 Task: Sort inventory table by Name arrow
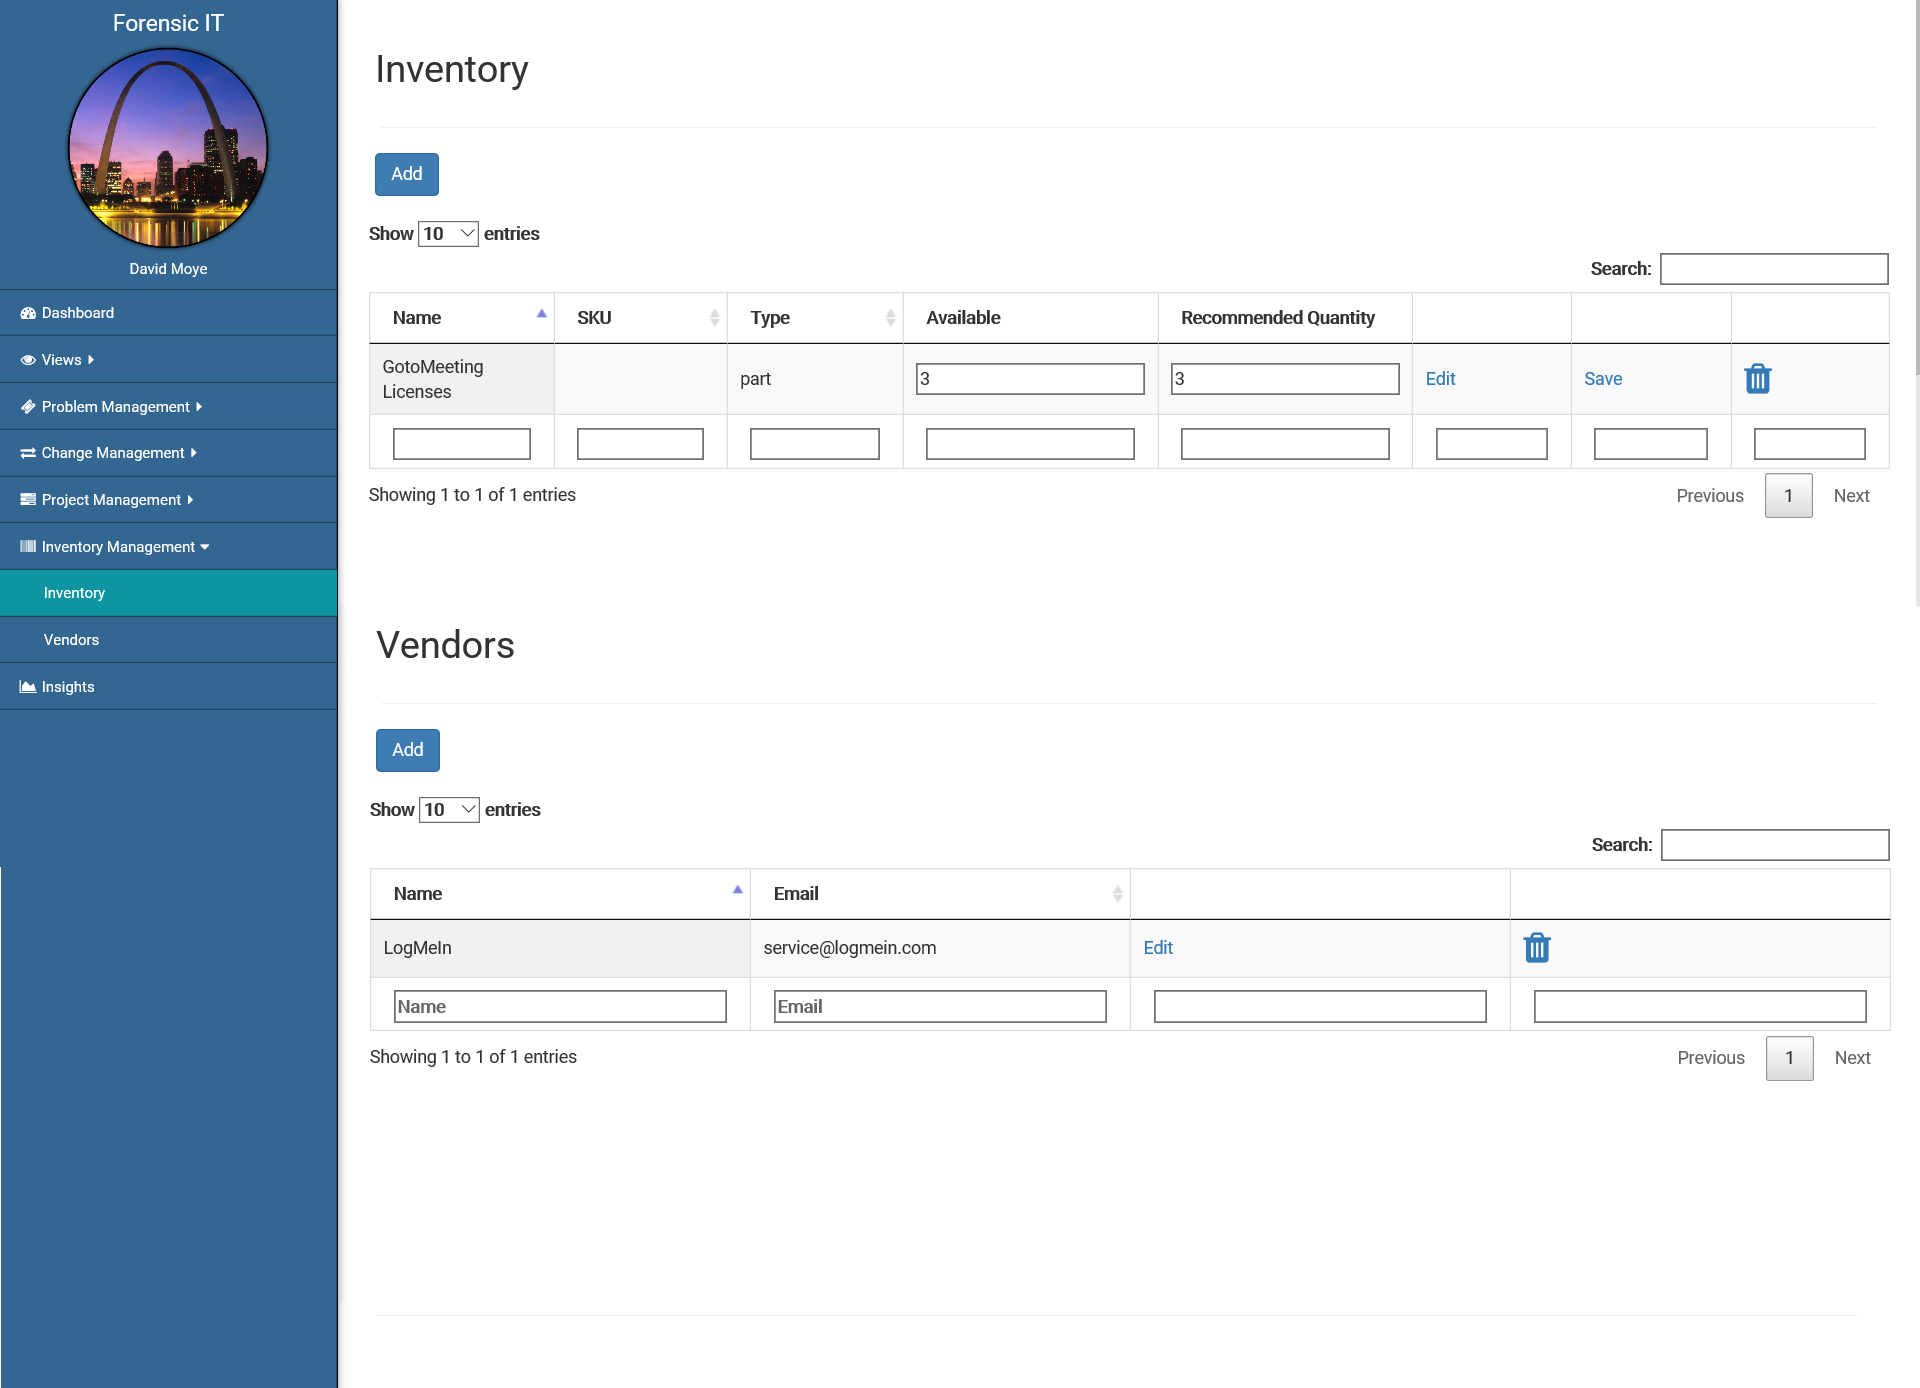541,315
